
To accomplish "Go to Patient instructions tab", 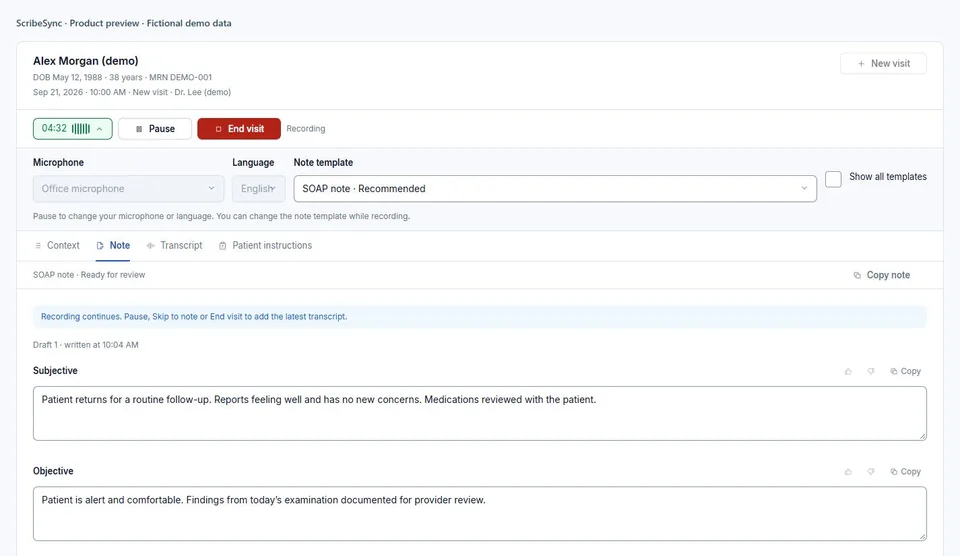I will (265, 246).
